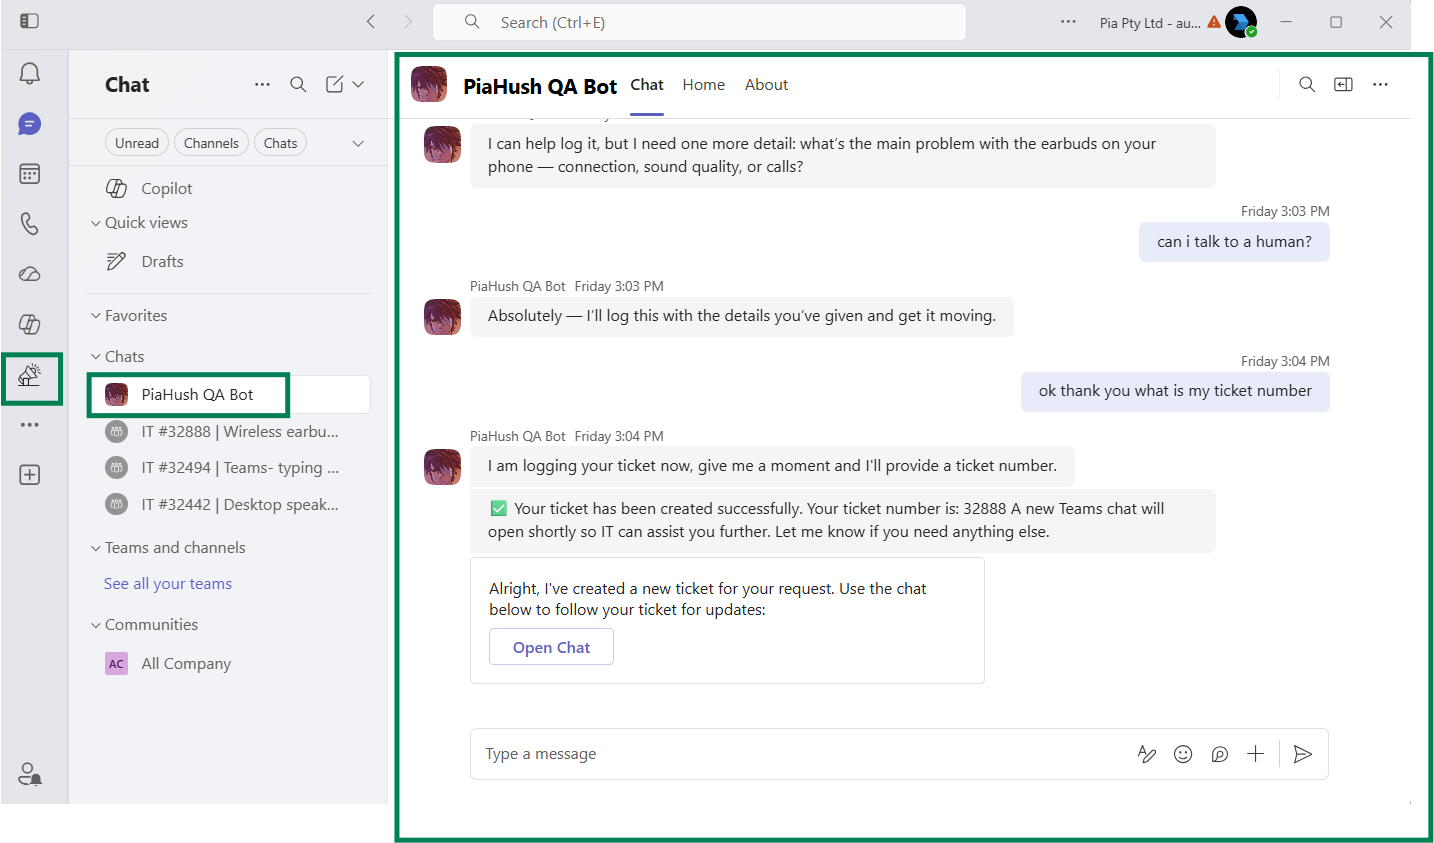Open chat IT #32888 Wireless earbuds
The width and height of the screenshot is (1434, 843).
(x=229, y=432)
